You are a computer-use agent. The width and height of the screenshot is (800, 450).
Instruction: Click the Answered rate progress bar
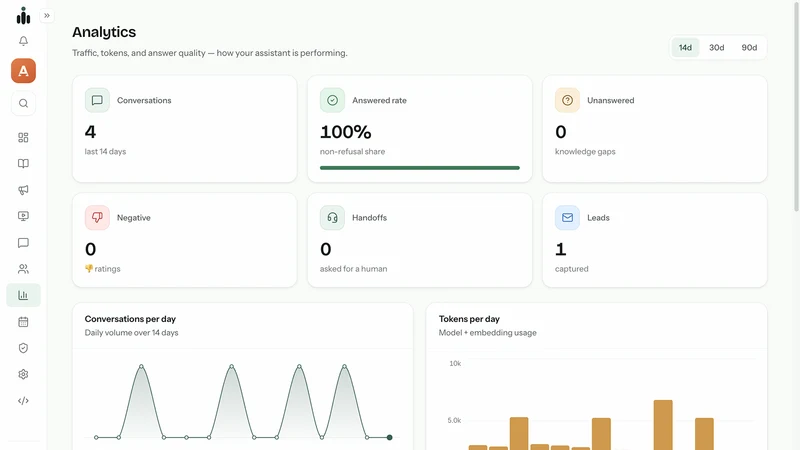pyautogui.click(x=419, y=168)
